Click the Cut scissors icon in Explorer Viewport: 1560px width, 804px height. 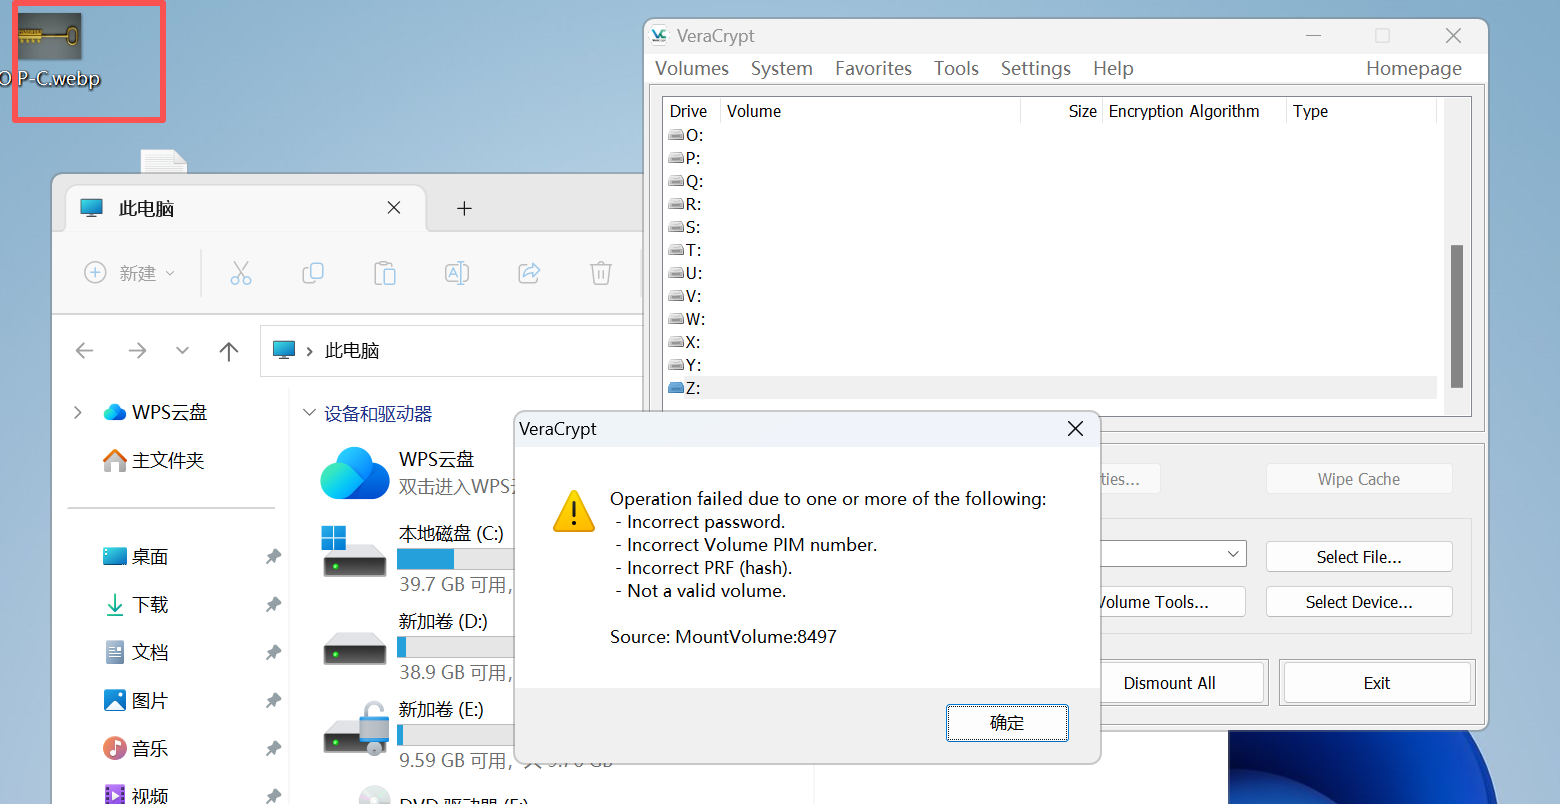pyautogui.click(x=241, y=273)
